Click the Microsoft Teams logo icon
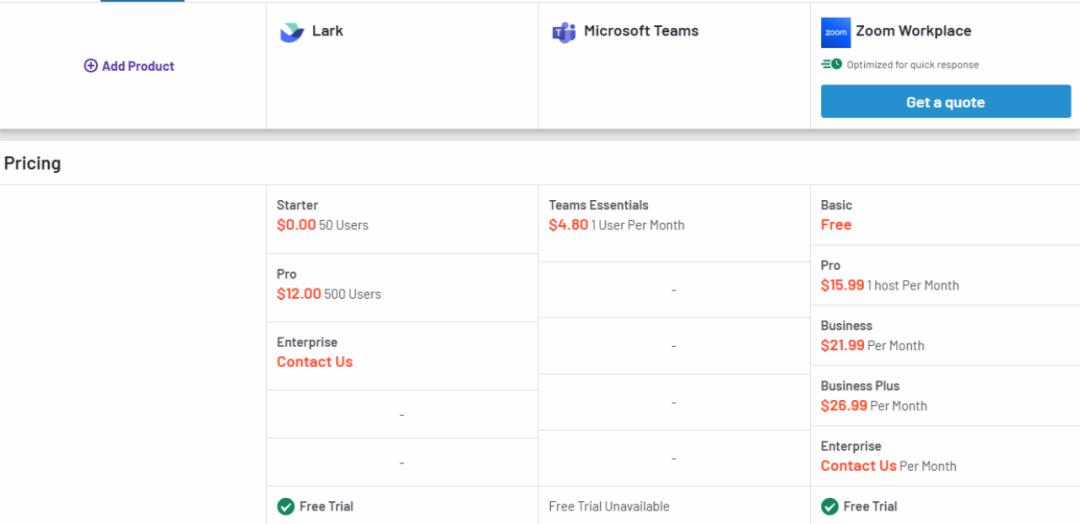Screen dimensions: 1080x524 [563, 32]
